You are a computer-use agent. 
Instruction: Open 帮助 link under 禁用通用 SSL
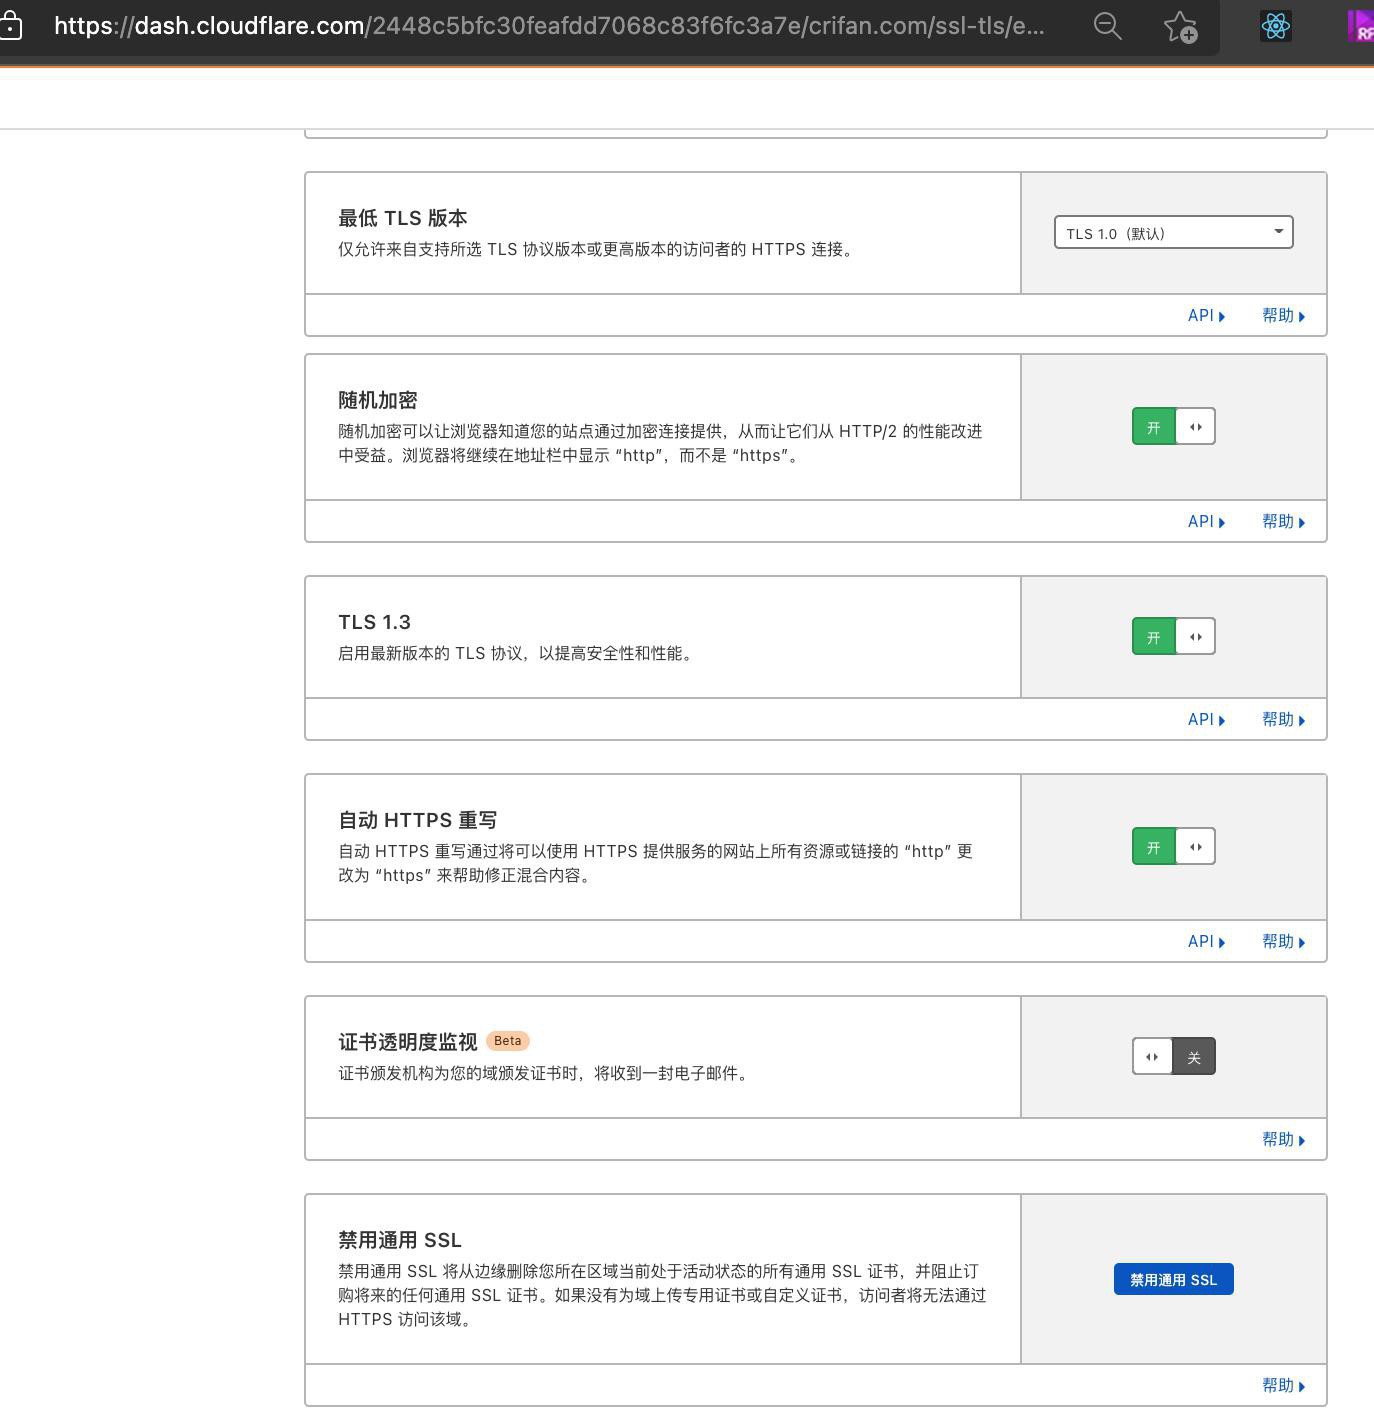1283,1386
